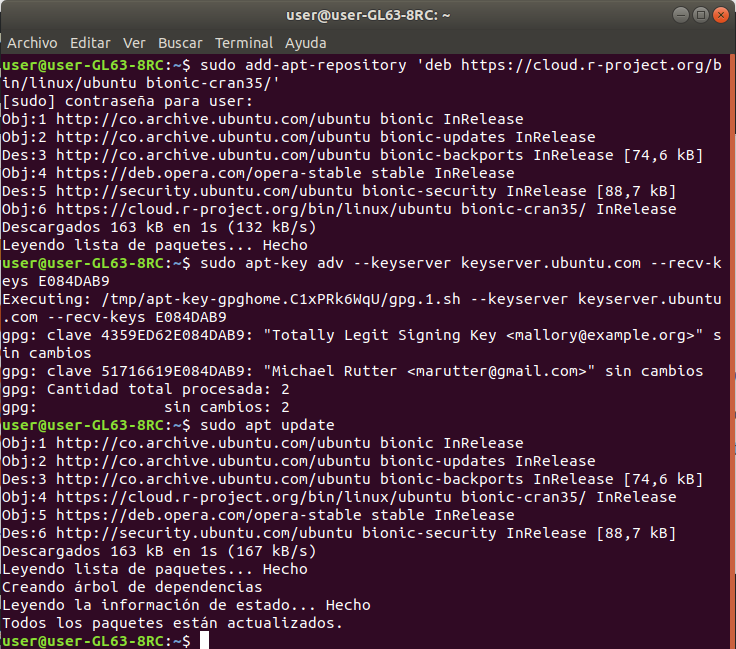Viewport: 736px width, 649px height.
Task: Click the terminal cursor at last prompt
Action: (x=204, y=640)
